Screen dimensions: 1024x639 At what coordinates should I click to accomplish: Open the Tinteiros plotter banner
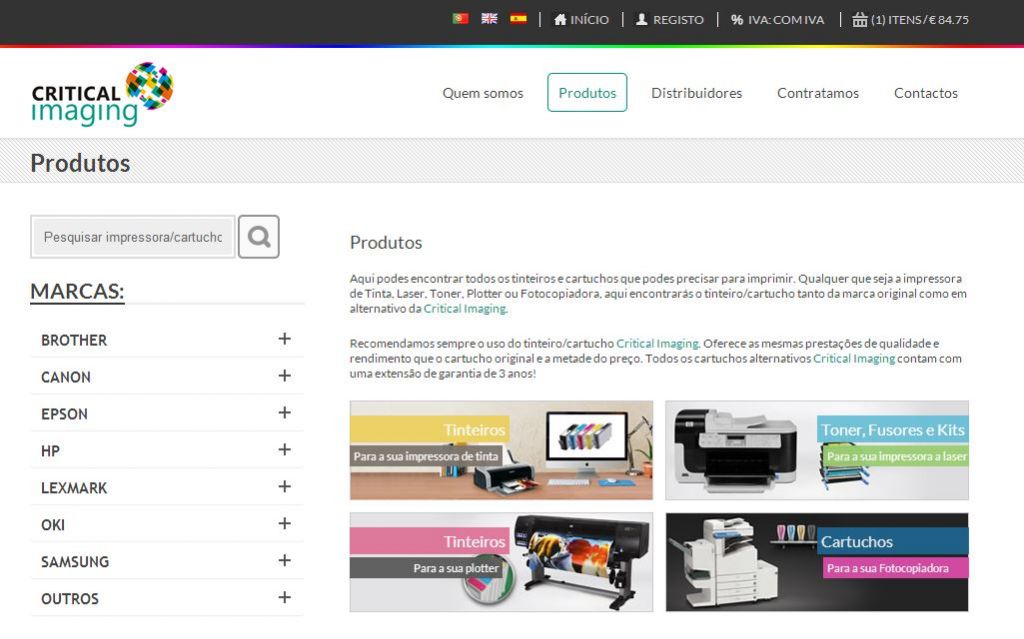(x=501, y=562)
